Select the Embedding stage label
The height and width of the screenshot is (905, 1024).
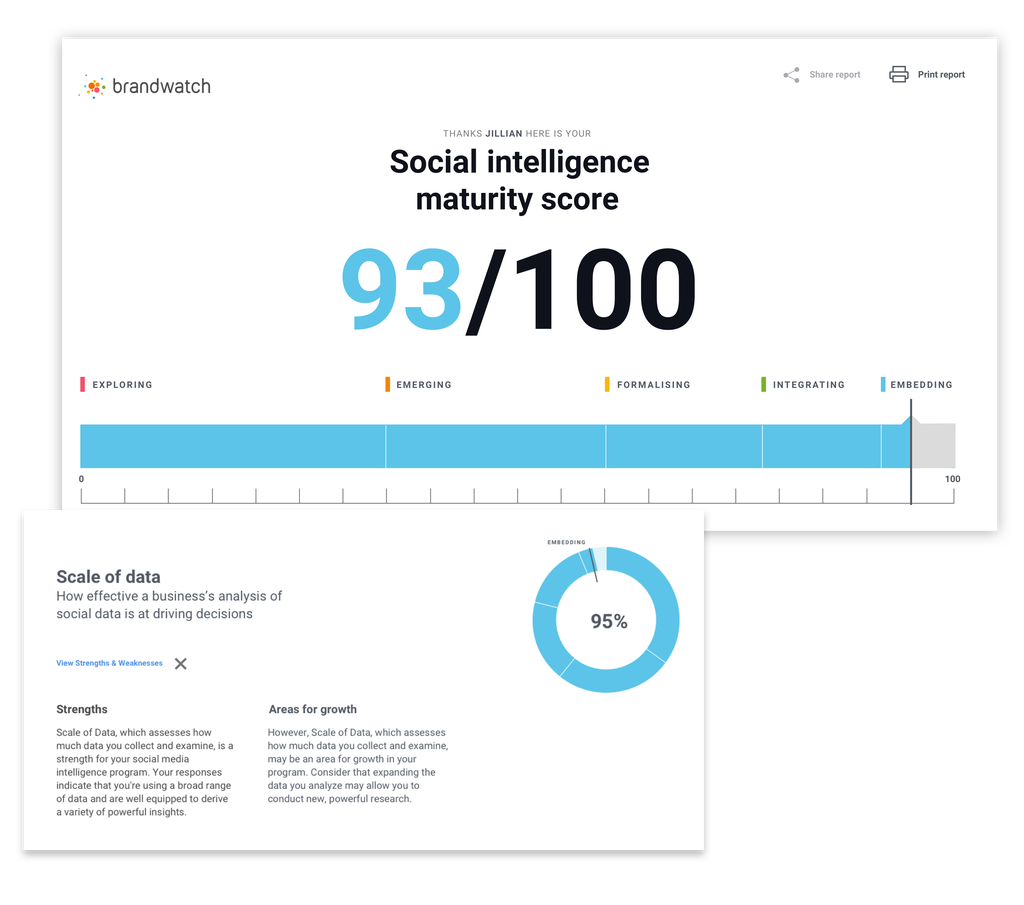921,385
